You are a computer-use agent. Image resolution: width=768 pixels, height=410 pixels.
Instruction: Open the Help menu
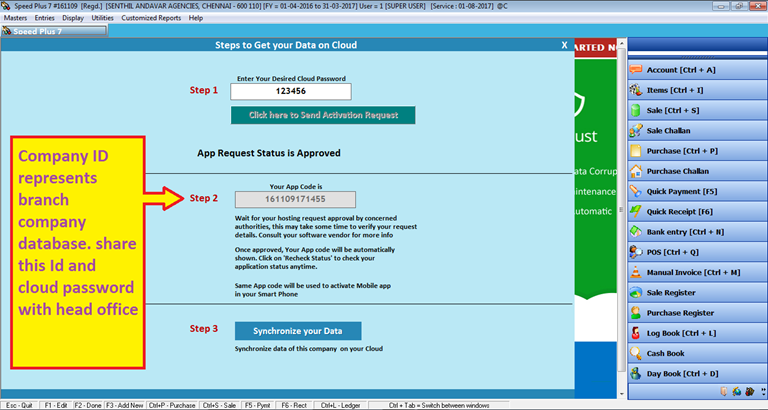[x=196, y=18]
